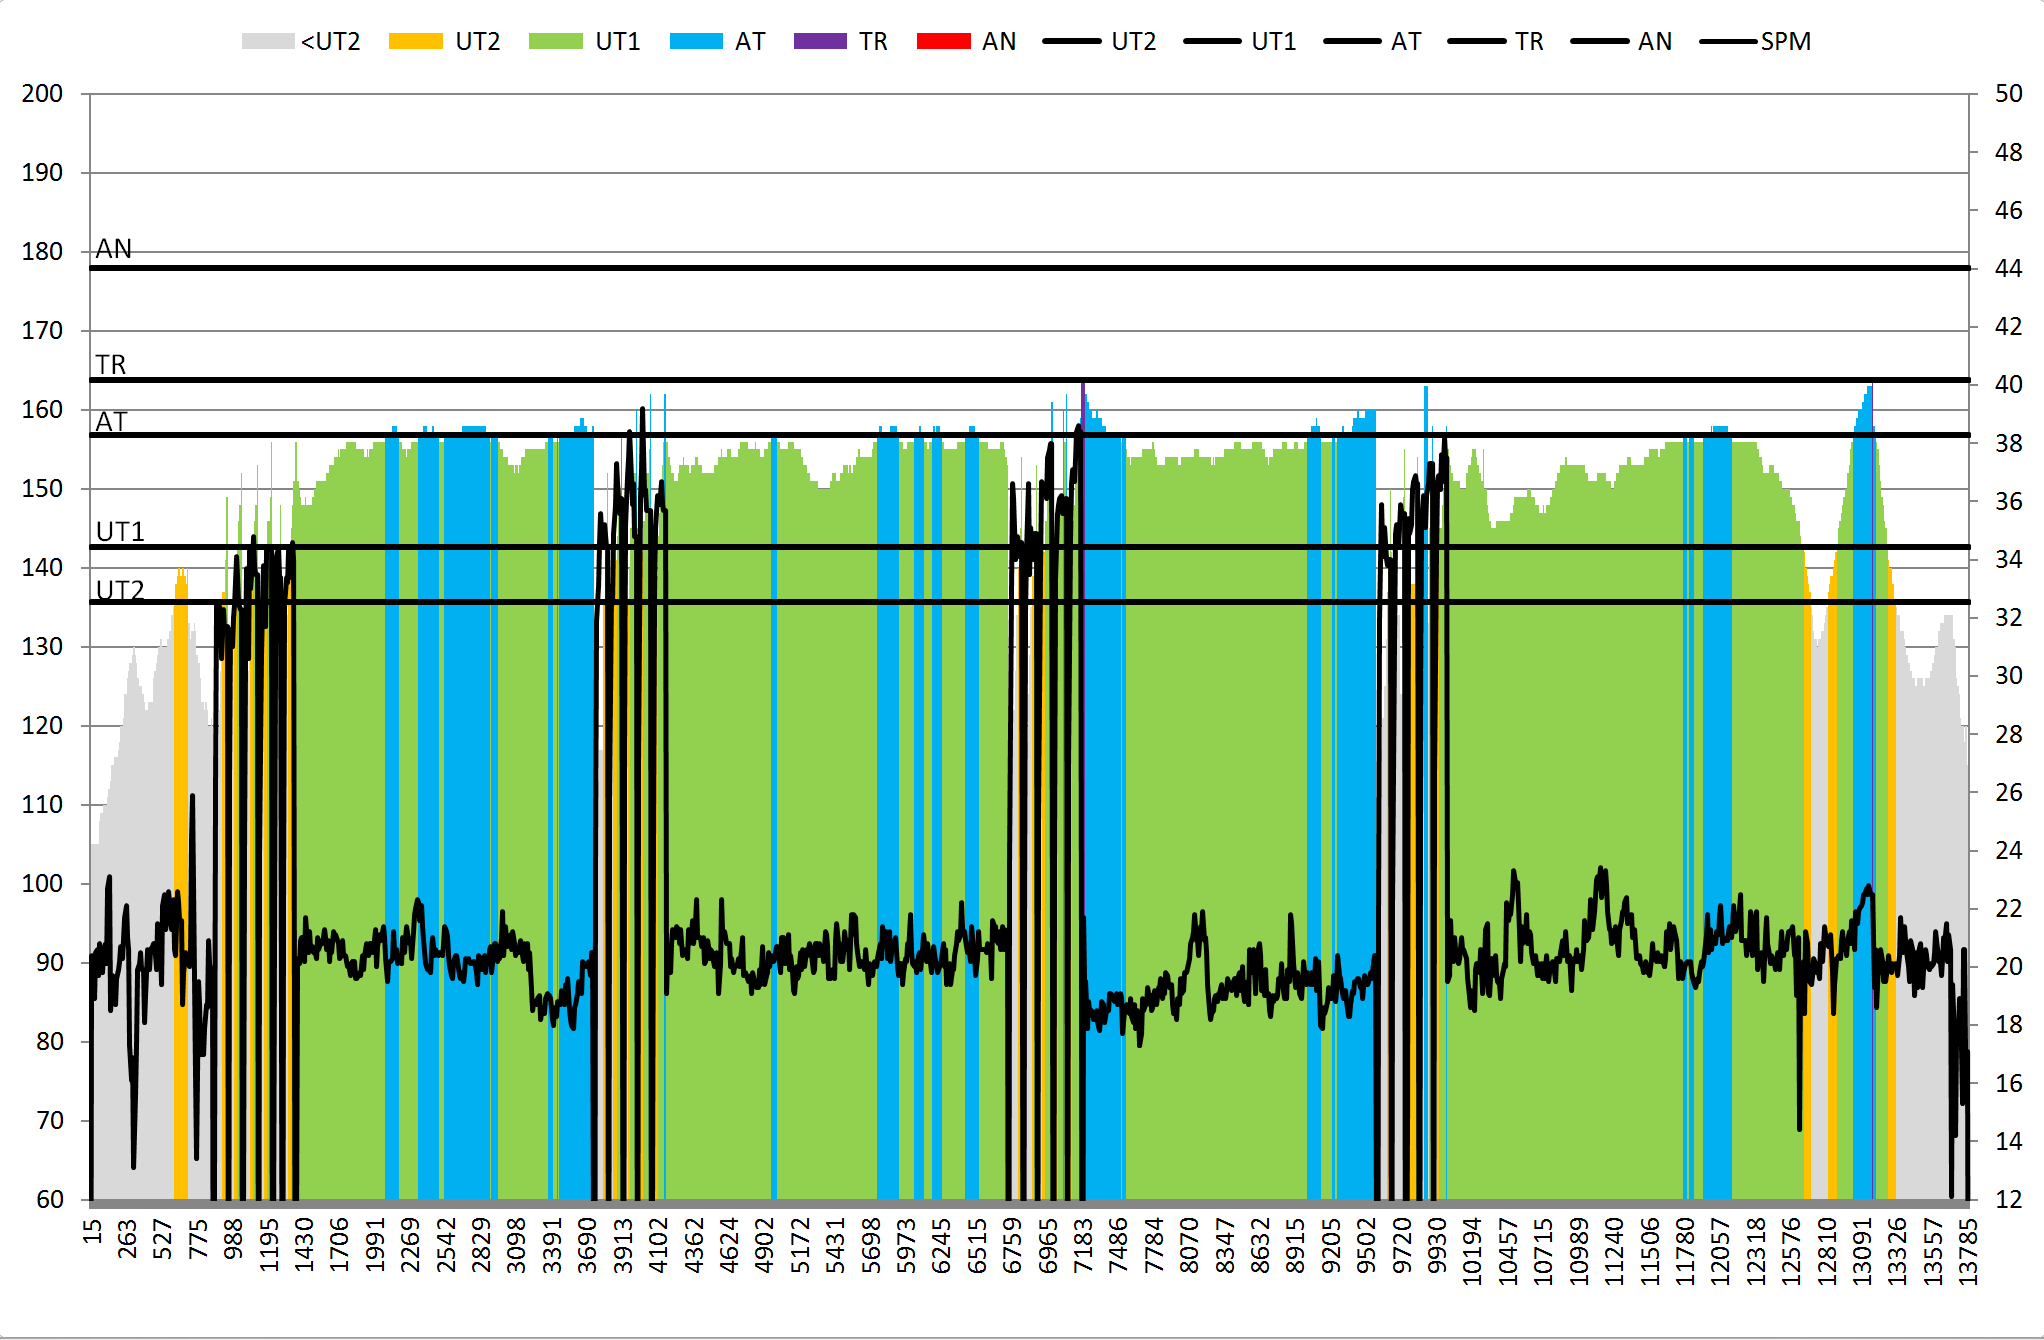Image resolution: width=2044 pixels, height=1340 pixels.
Task: Click the AN threshold label on chart
Action: tap(114, 249)
